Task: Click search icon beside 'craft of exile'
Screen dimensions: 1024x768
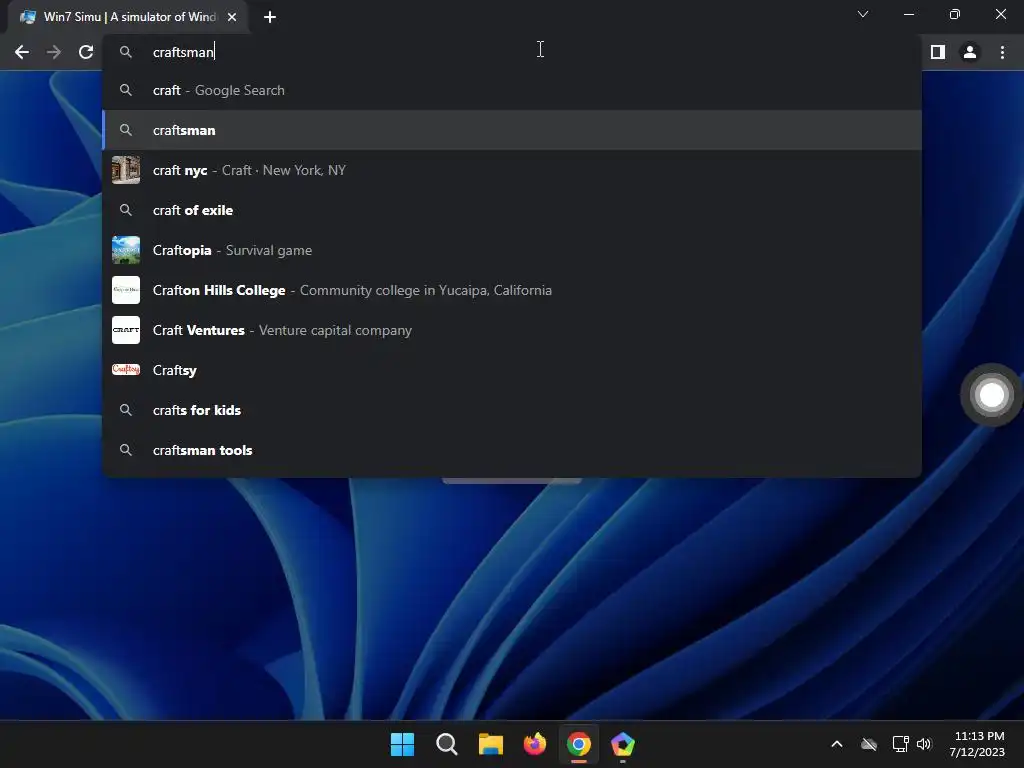Action: [126, 210]
